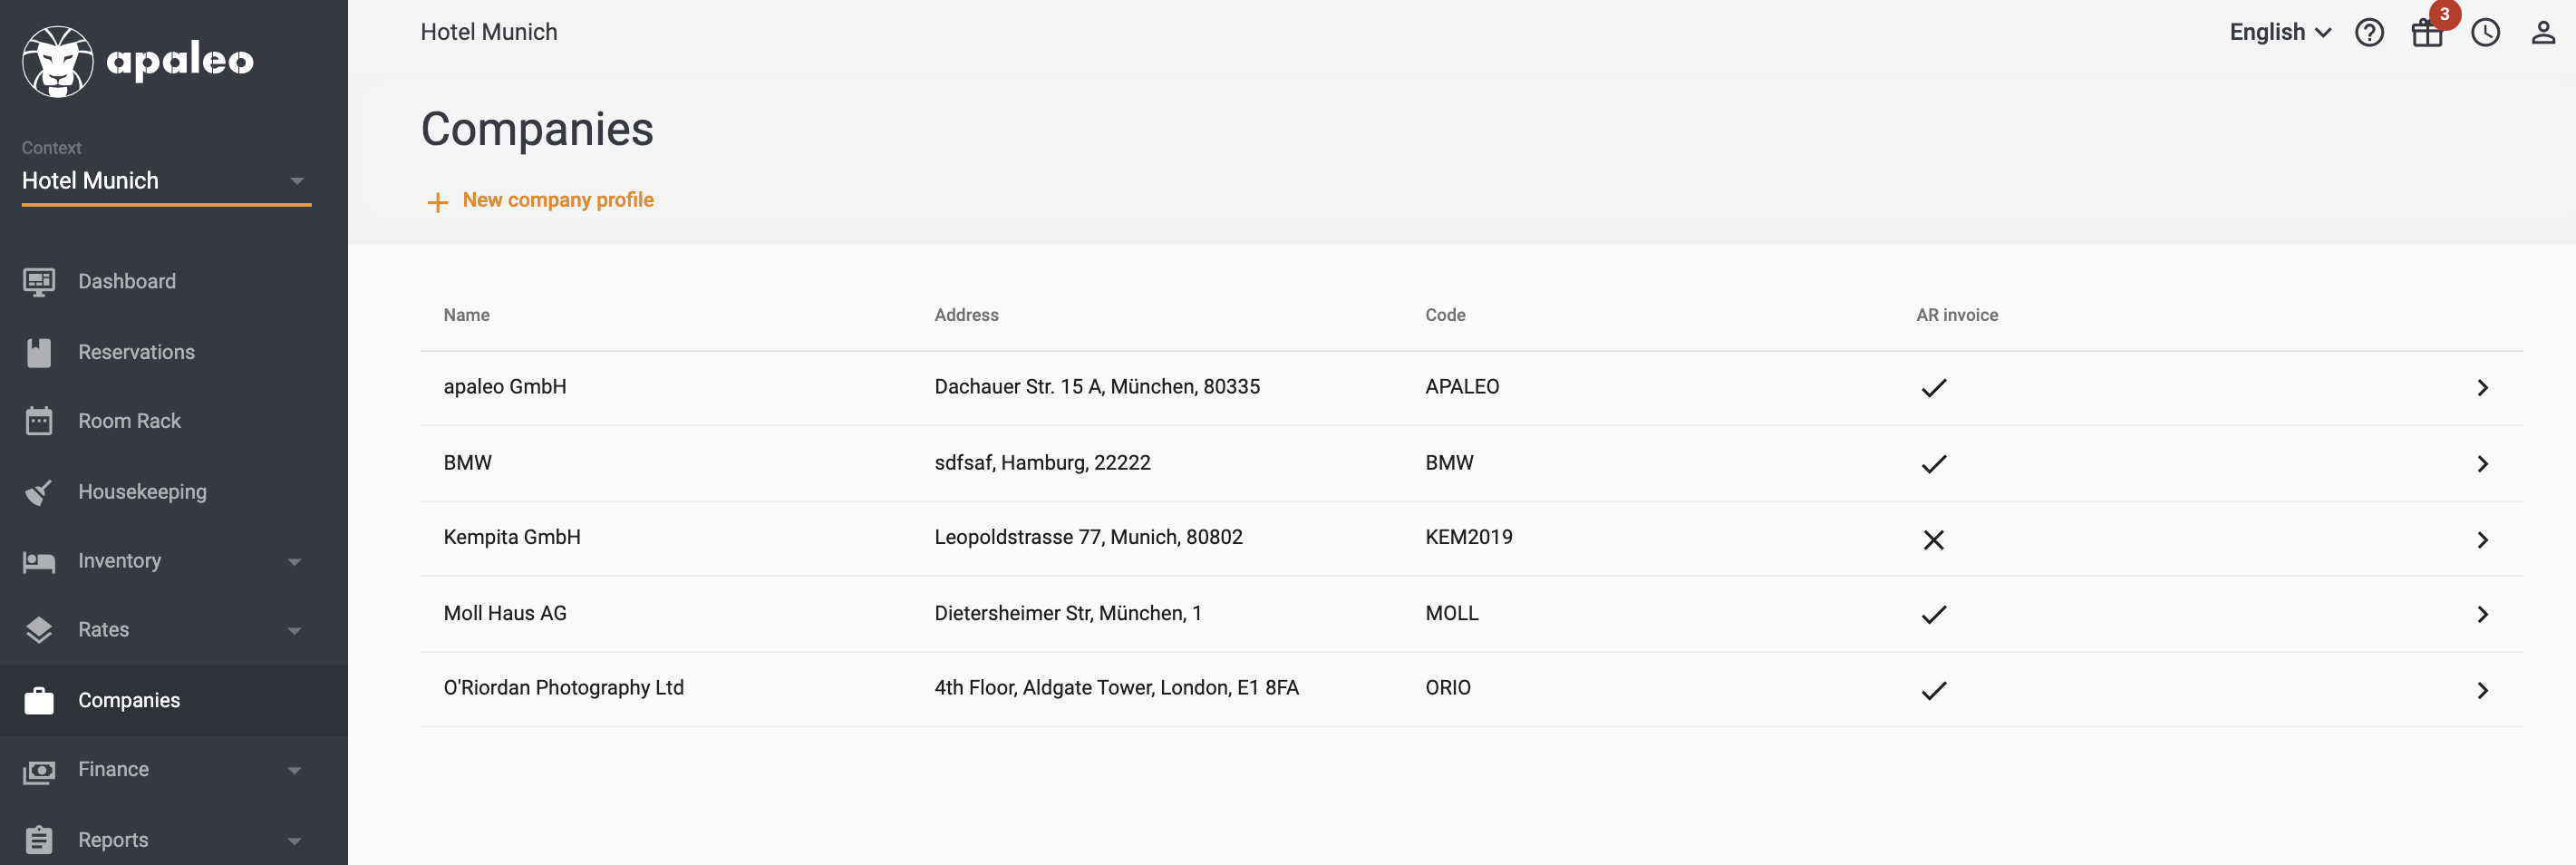Open the apaleo GmbH company row

coord(1471,388)
